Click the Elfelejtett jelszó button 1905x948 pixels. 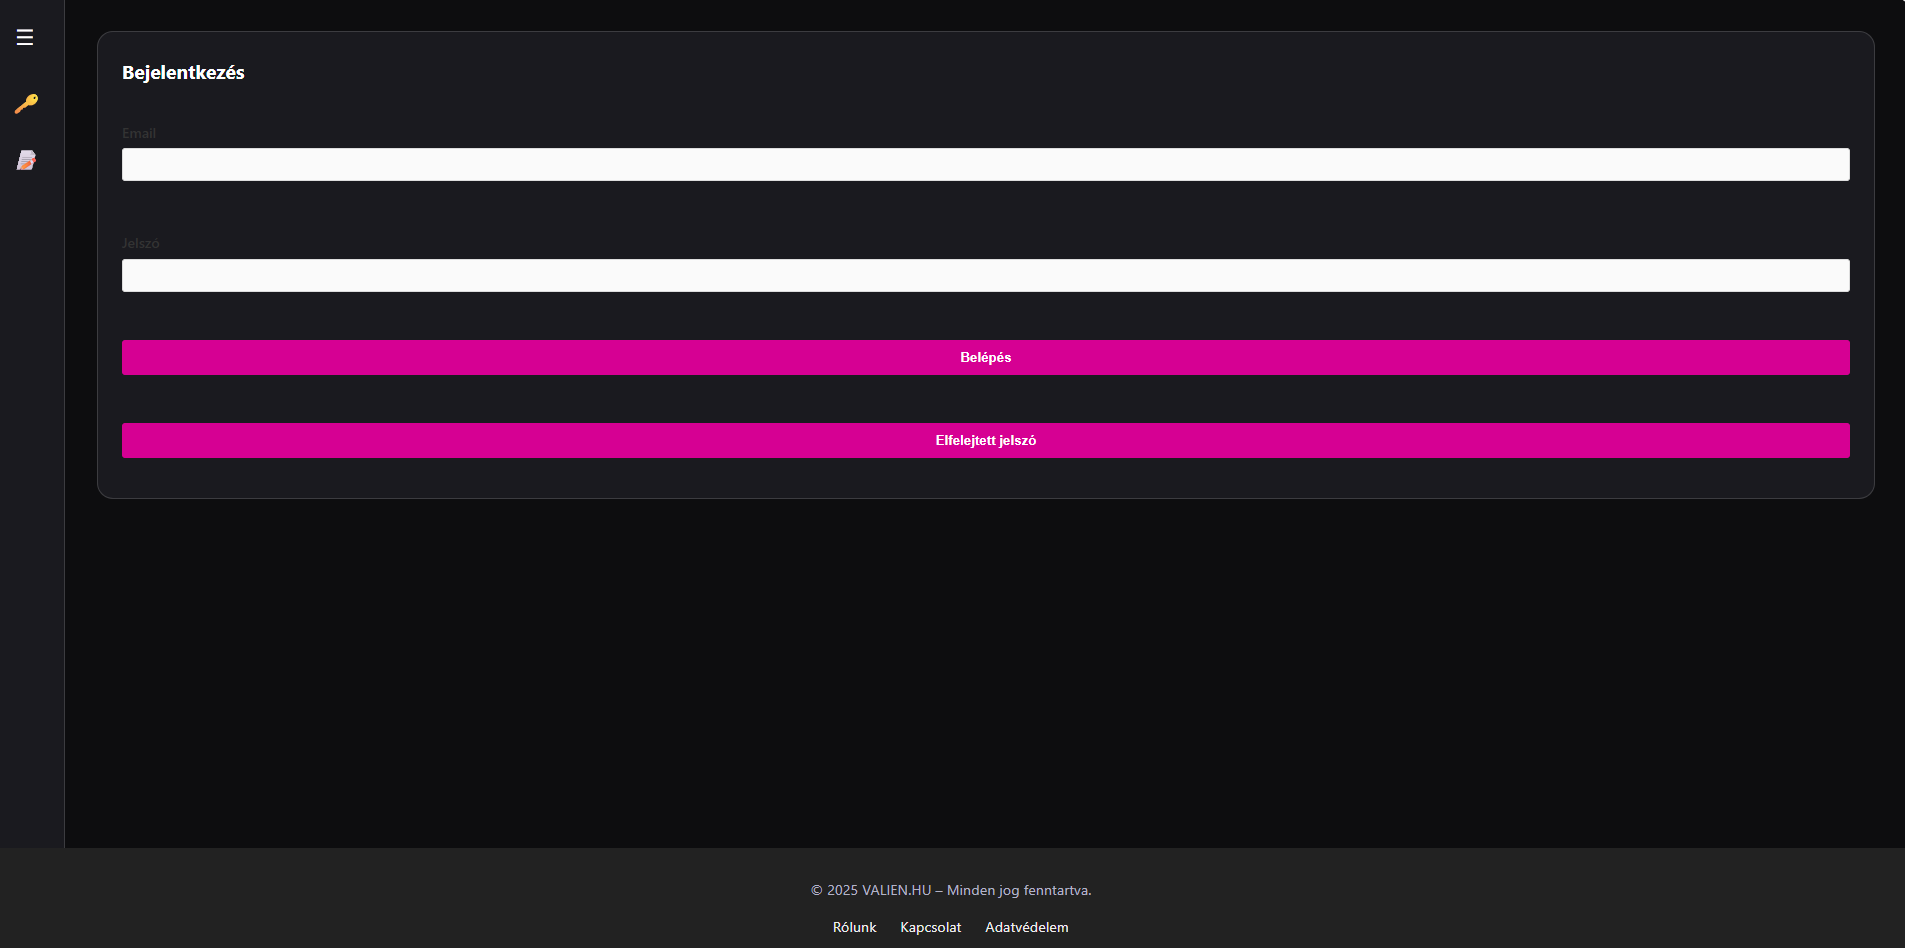tap(985, 441)
